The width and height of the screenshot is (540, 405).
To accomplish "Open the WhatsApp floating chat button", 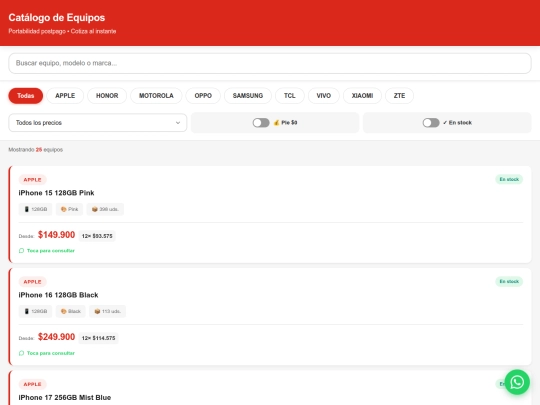I will point(517,382).
